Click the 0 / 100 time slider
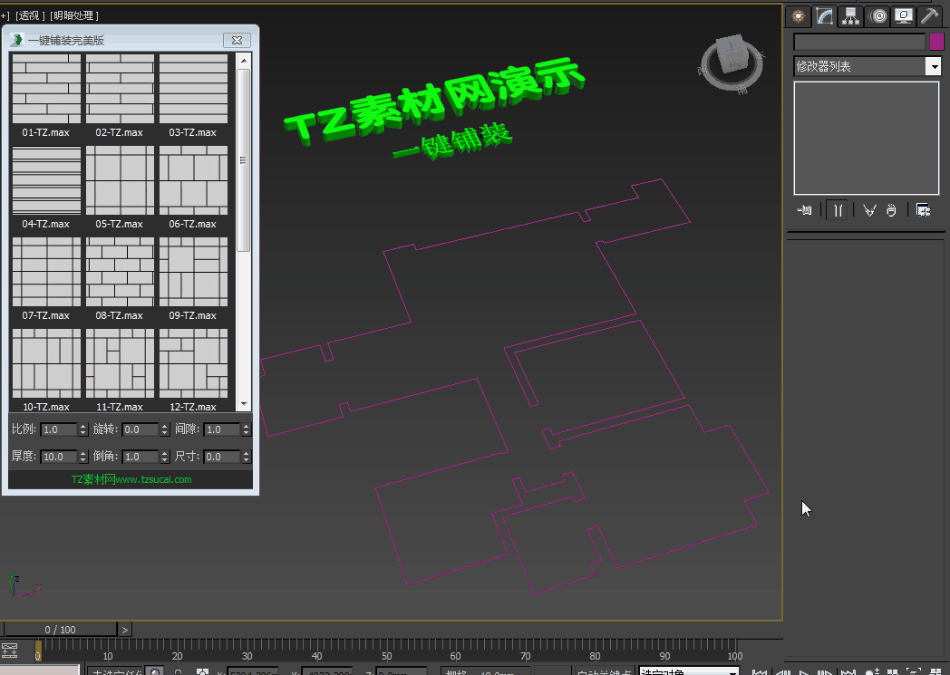Screen dimensions: 950x675 tap(61, 630)
